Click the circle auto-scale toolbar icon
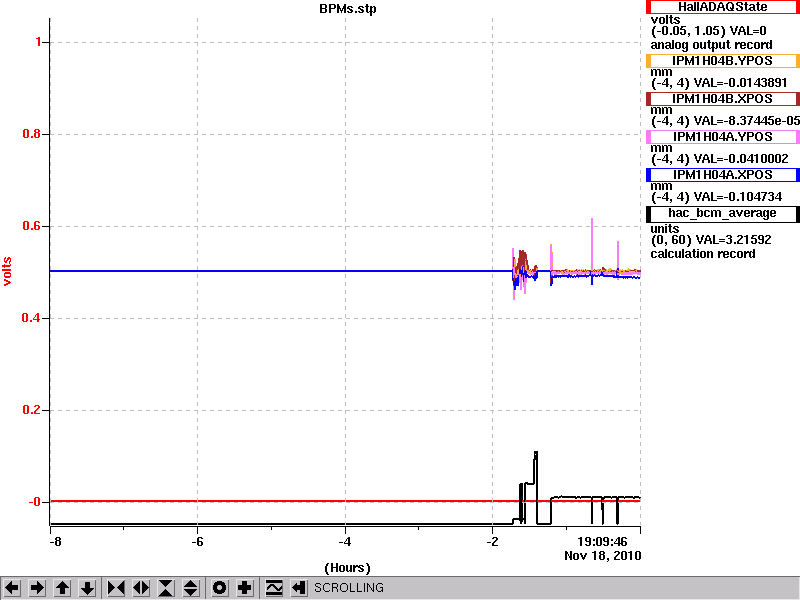This screenshot has width=800, height=600. pyautogui.click(x=220, y=588)
